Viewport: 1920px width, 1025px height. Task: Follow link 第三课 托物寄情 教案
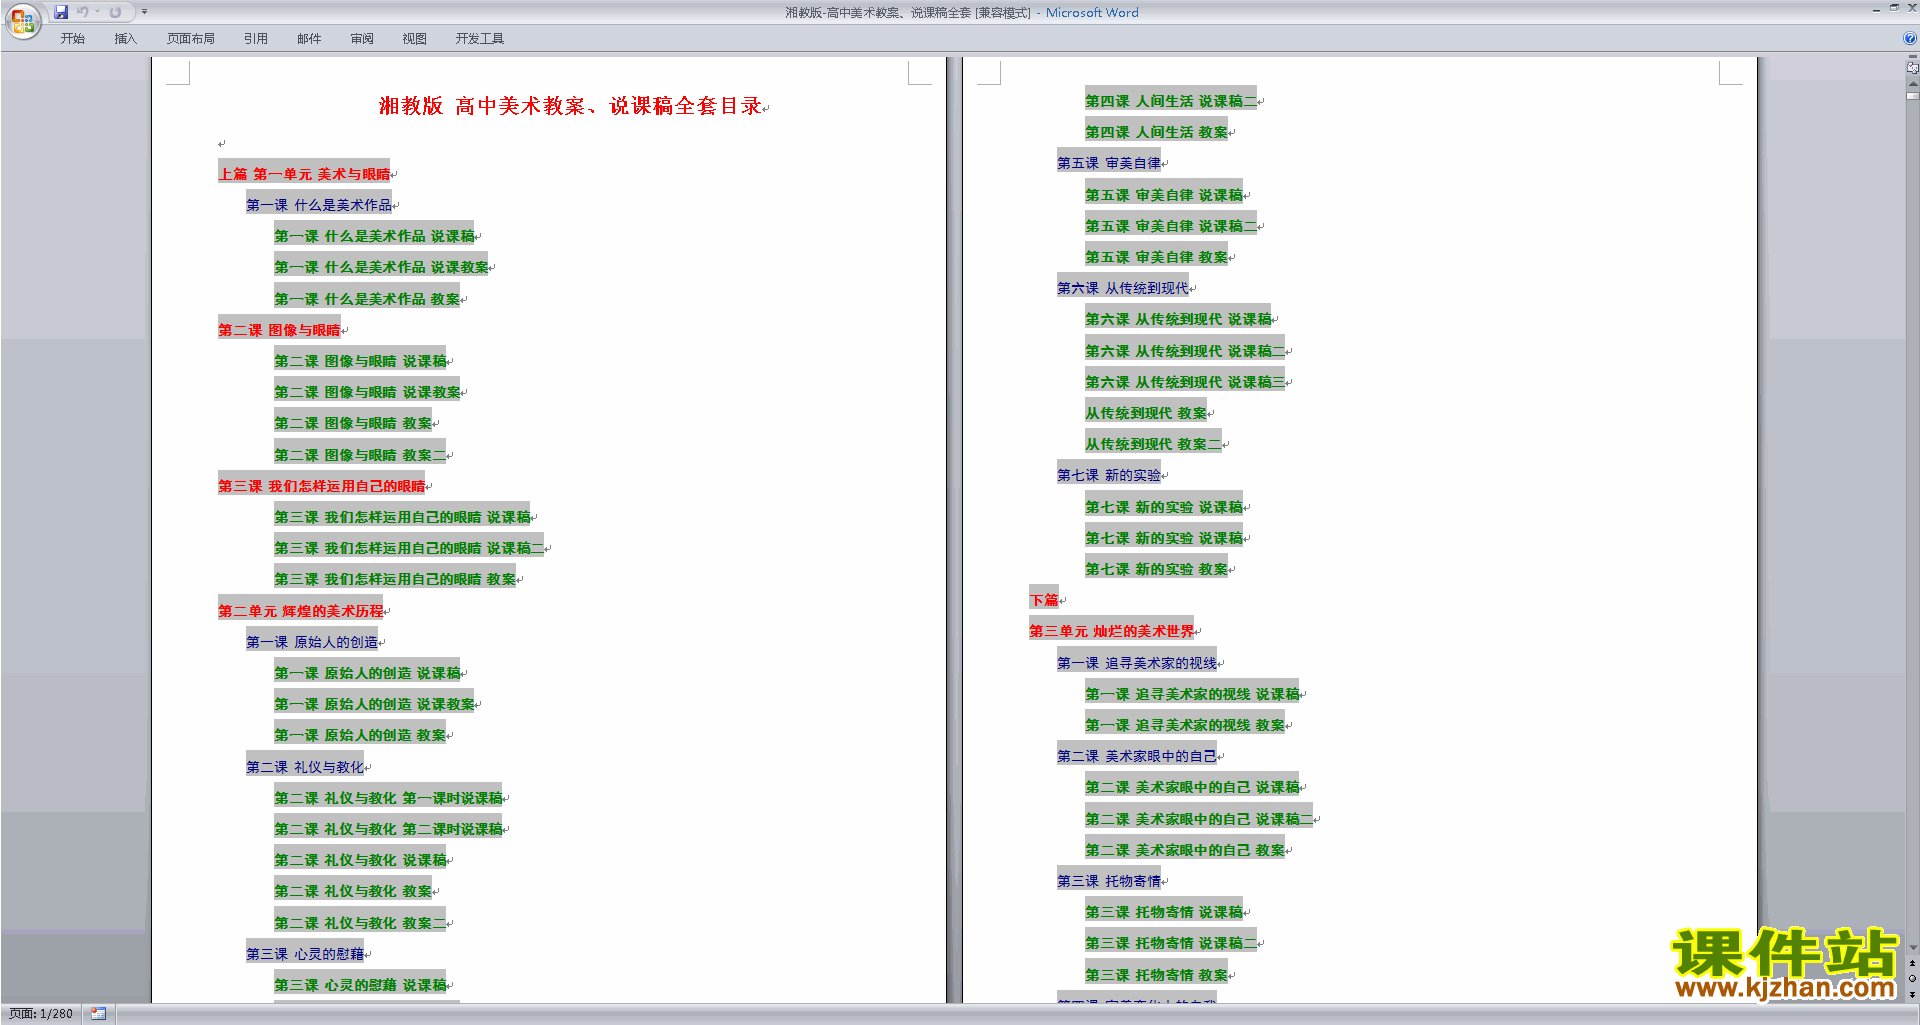click(1157, 975)
